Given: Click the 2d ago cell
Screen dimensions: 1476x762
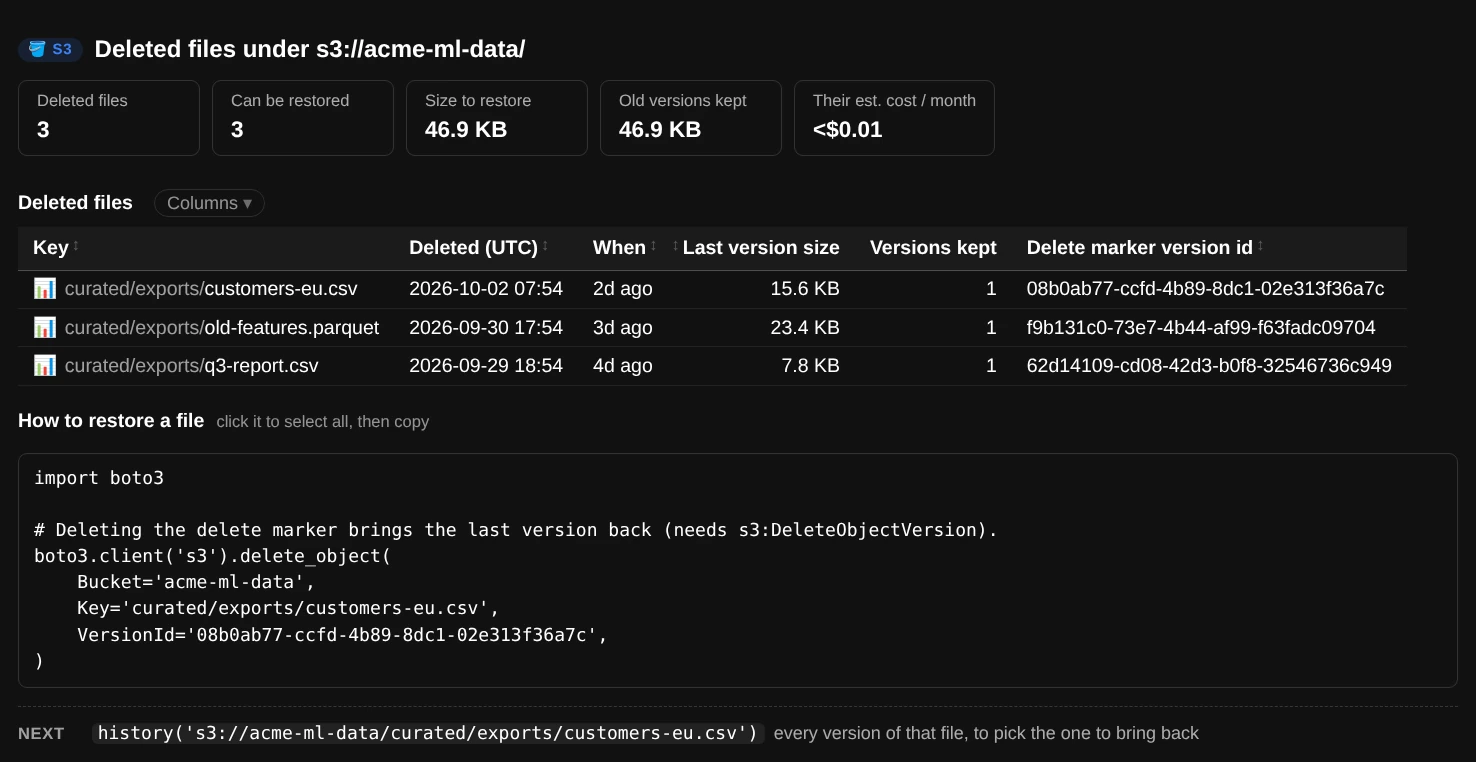Looking at the screenshot, I should click(x=623, y=289).
